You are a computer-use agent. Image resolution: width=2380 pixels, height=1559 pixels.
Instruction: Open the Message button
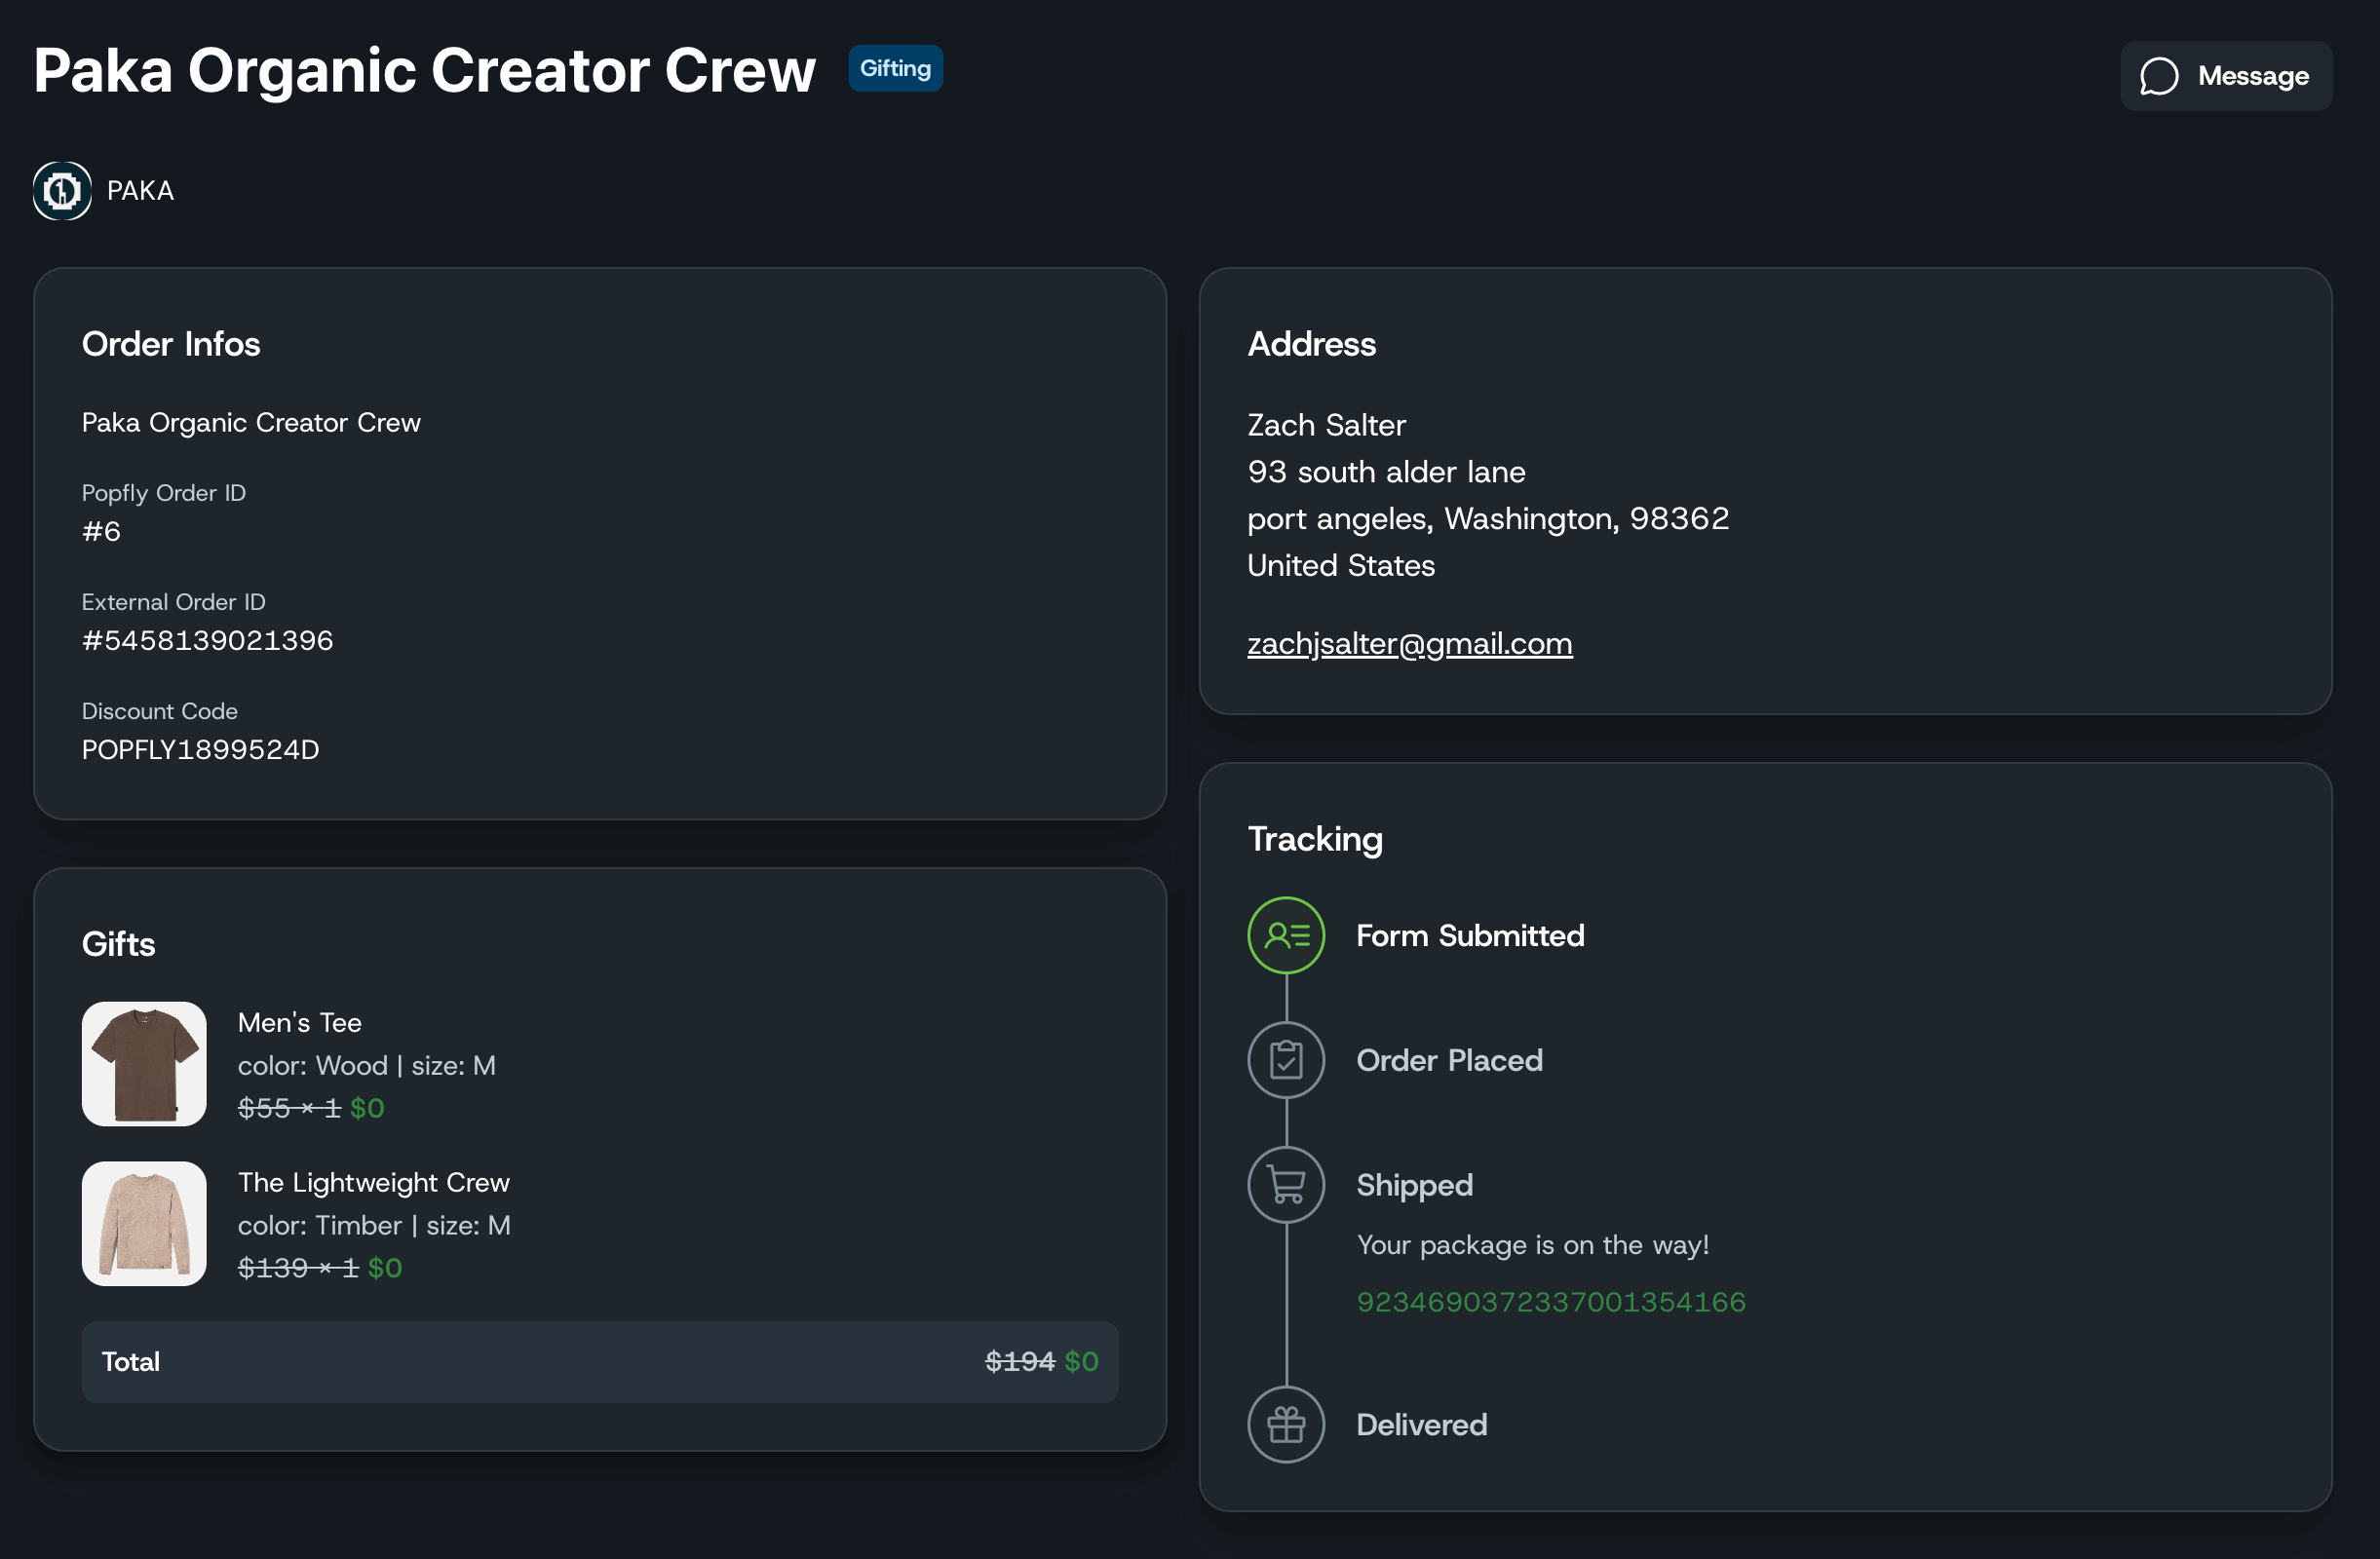2226,76
